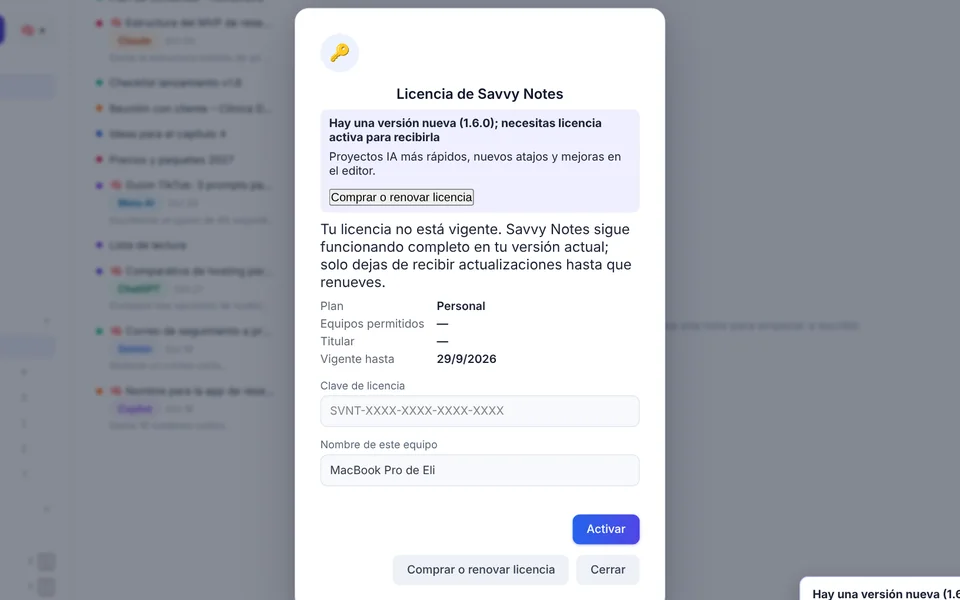Close the dialog with the Cerrar button
The height and width of the screenshot is (600, 960).
(x=607, y=569)
